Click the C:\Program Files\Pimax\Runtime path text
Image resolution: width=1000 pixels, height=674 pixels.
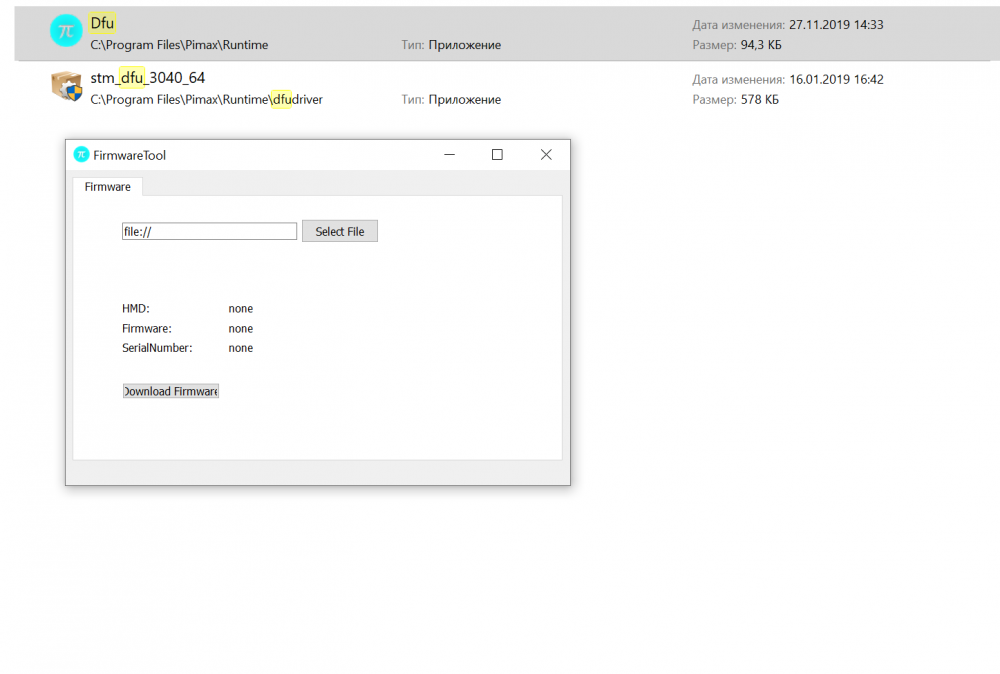(x=179, y=45)
